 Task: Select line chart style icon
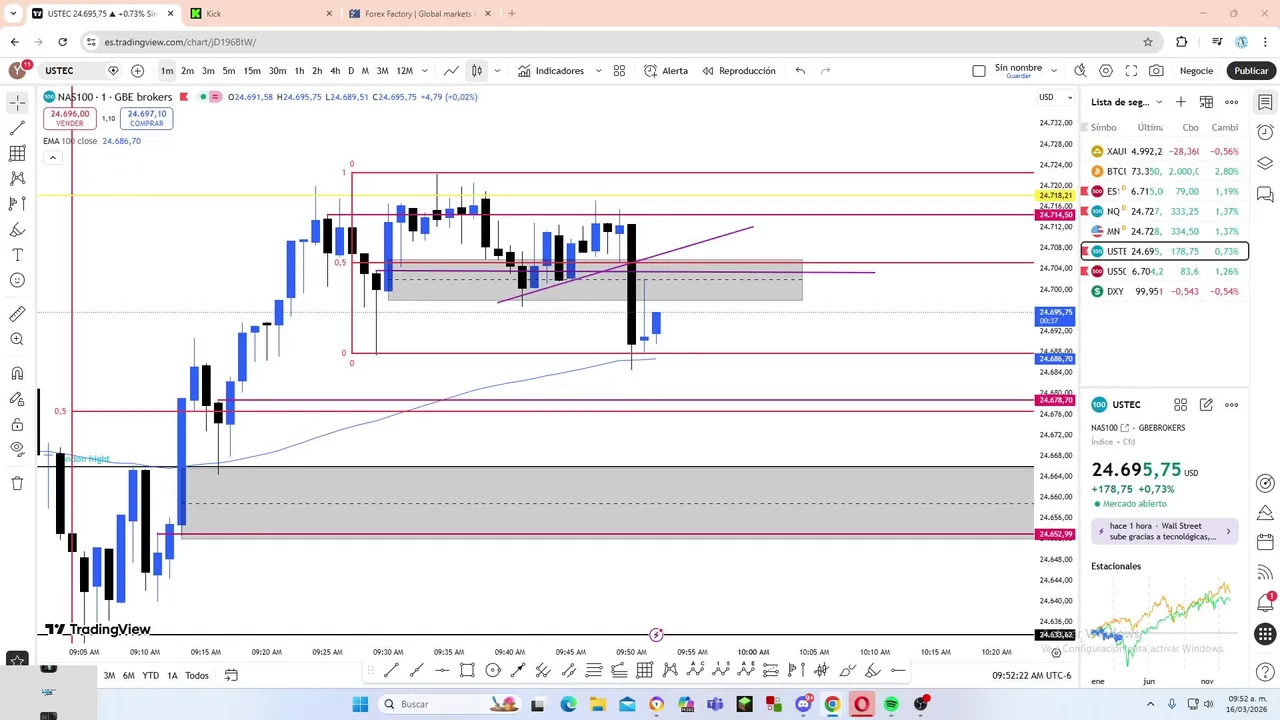point(452,71)
